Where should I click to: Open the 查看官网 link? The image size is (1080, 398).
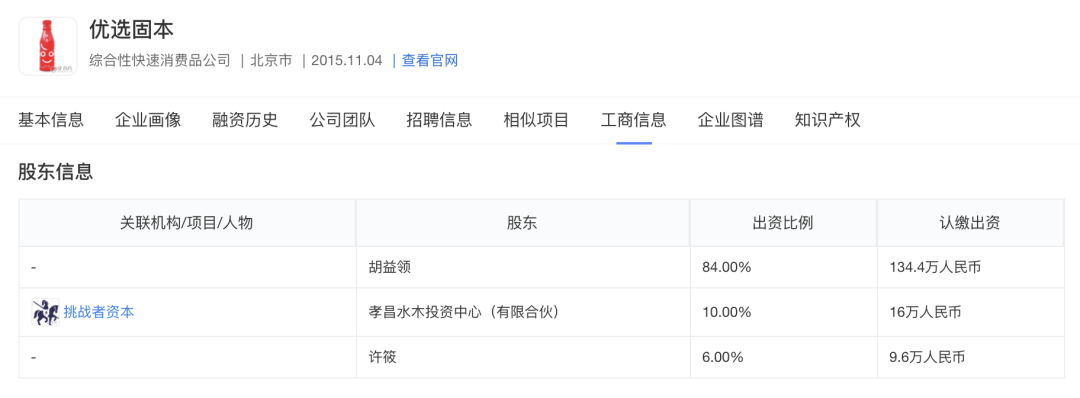point(430,61)
